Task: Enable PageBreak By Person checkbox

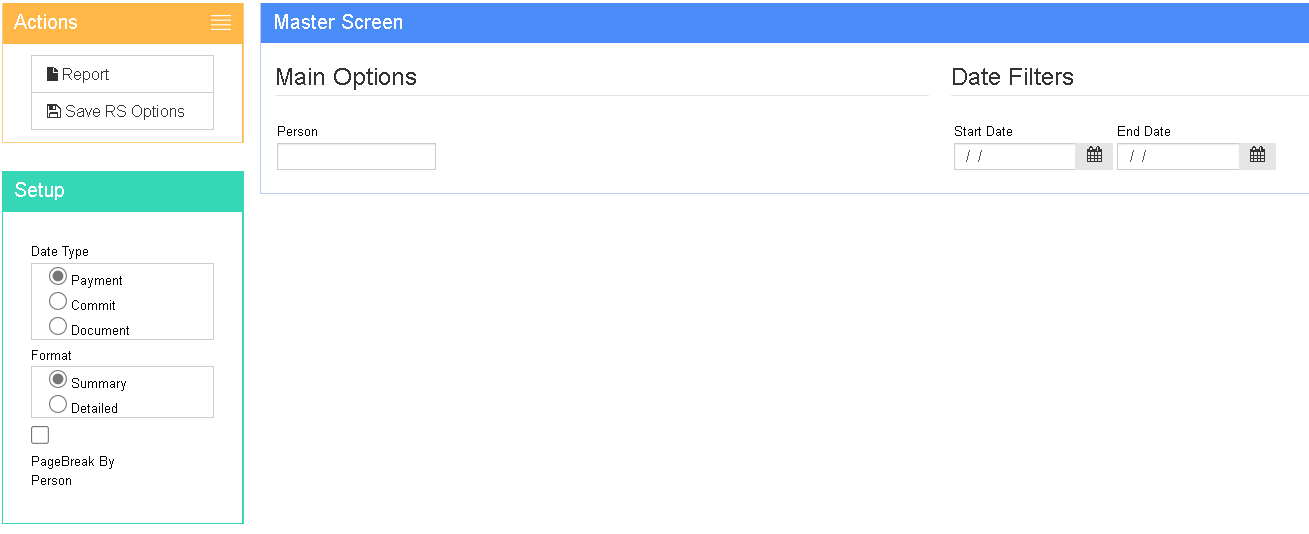Action: [x=40, y=435]
